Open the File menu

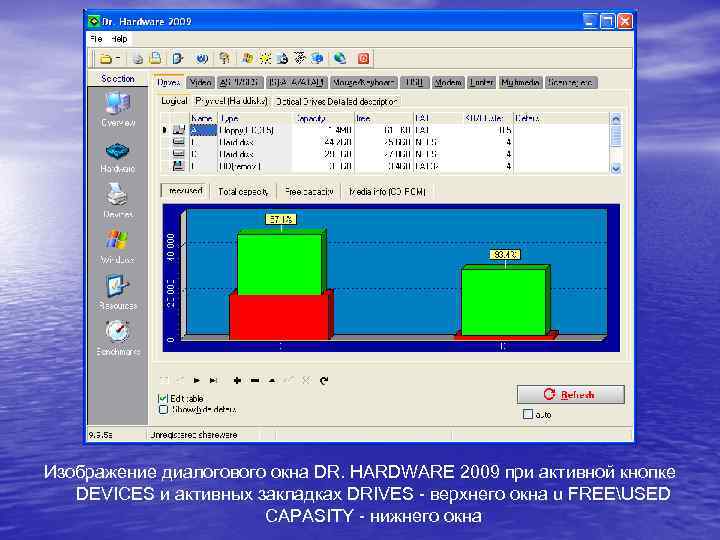tap(96, 39)
